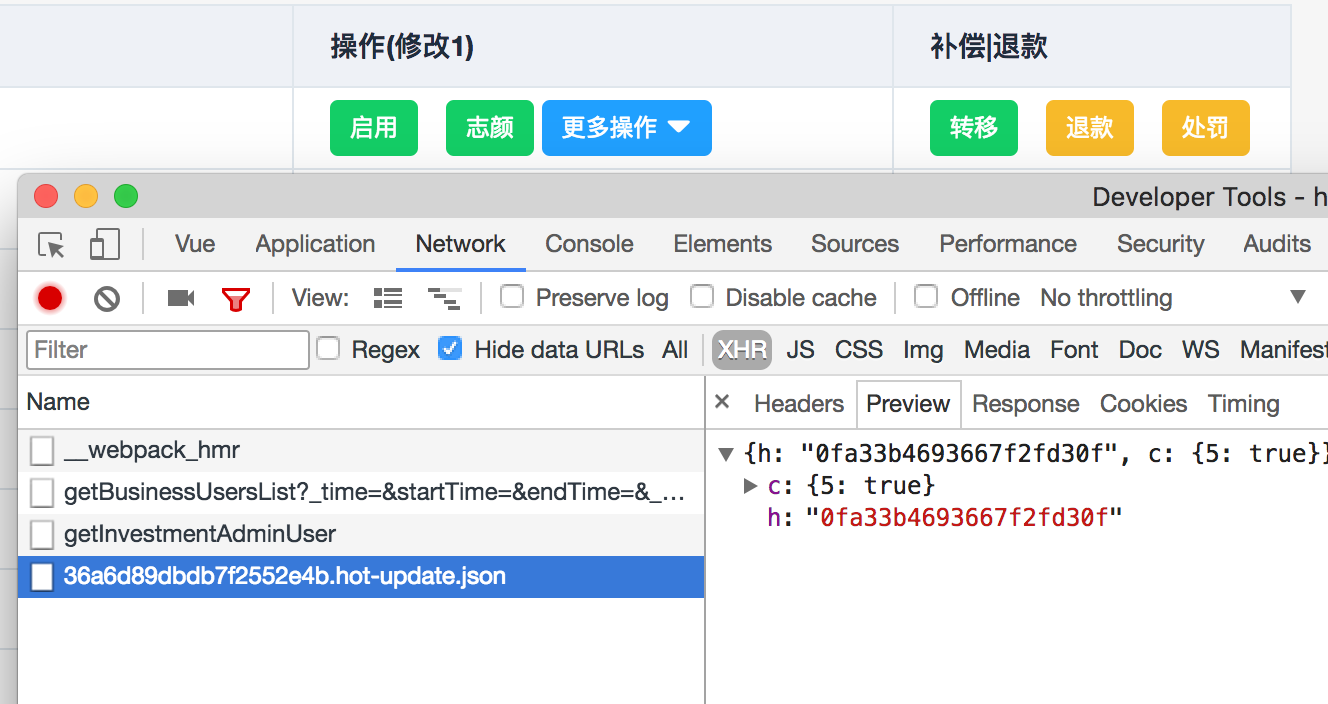Switch to the Application tab
Viewport: 1328px width, 704px height.
pyautogui.click(x=315, y=244)
